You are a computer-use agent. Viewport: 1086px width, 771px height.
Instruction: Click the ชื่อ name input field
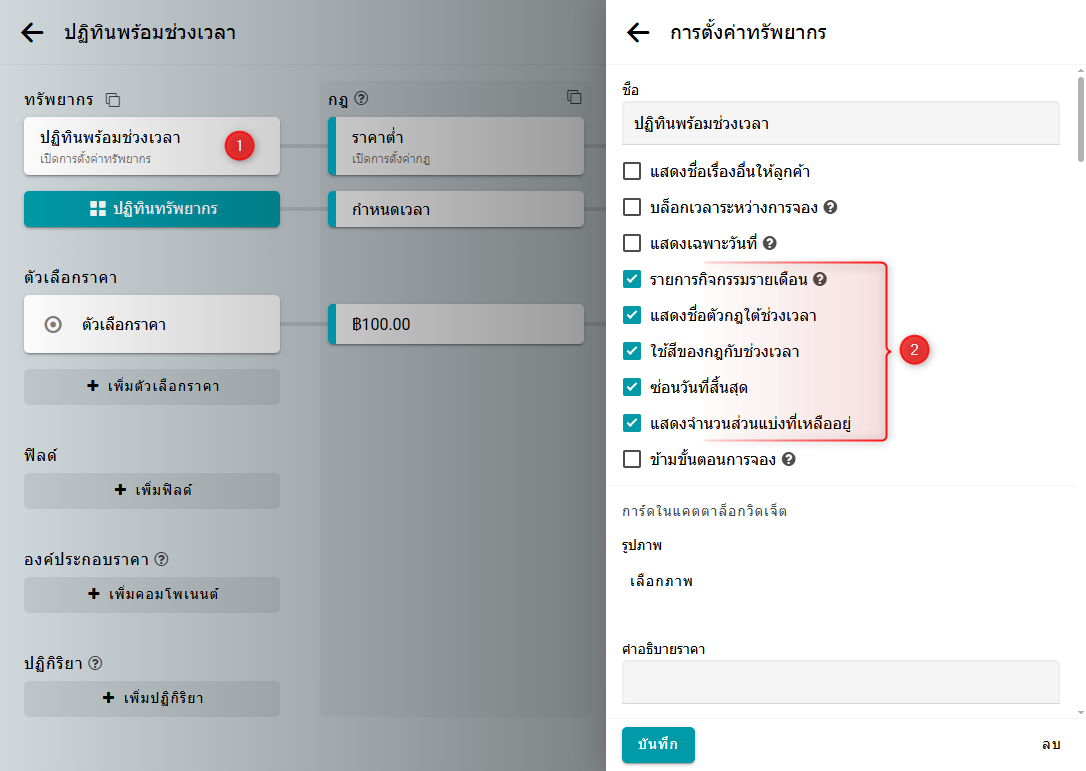pos(840,124)
